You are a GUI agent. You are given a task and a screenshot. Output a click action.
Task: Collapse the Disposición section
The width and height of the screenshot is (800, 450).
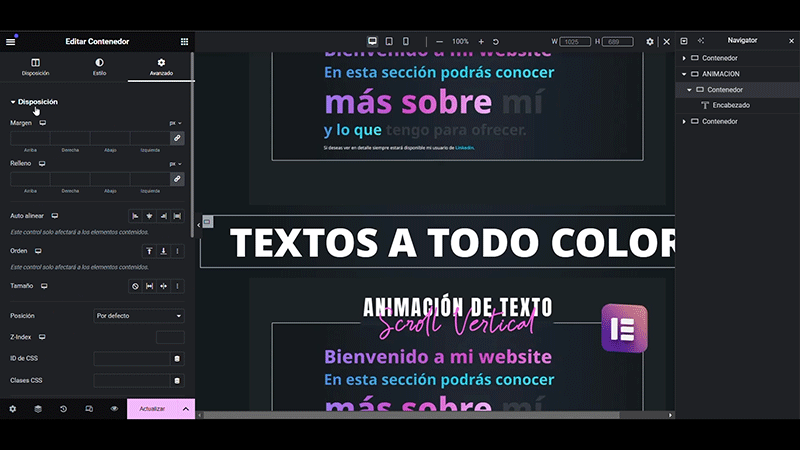[x=34, y=102]
